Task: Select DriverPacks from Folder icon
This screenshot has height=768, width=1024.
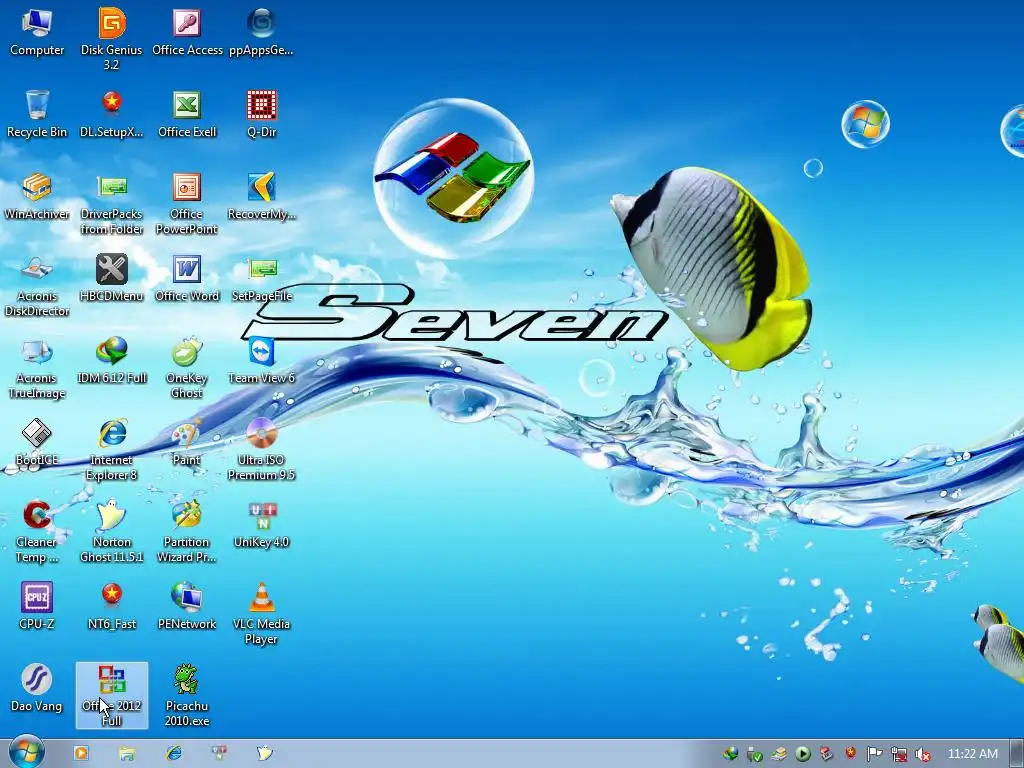Action: point(112,203)
